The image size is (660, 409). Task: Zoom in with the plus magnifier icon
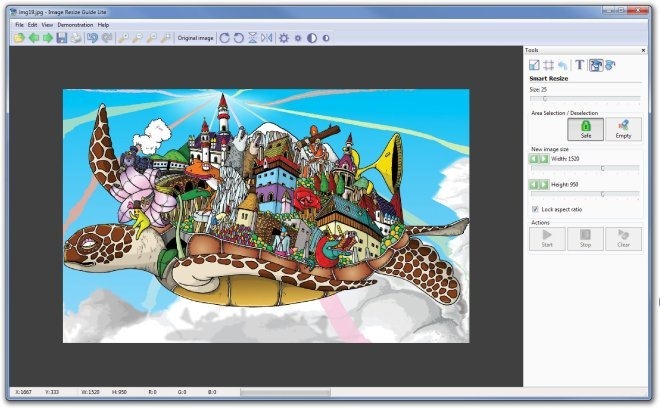123,38
